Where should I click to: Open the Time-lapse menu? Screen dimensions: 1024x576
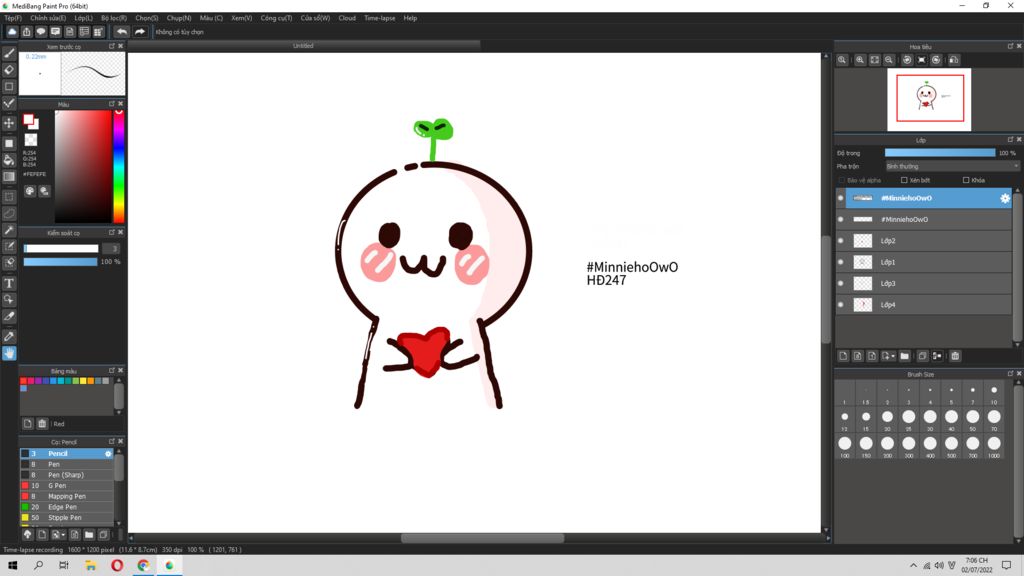379,18
